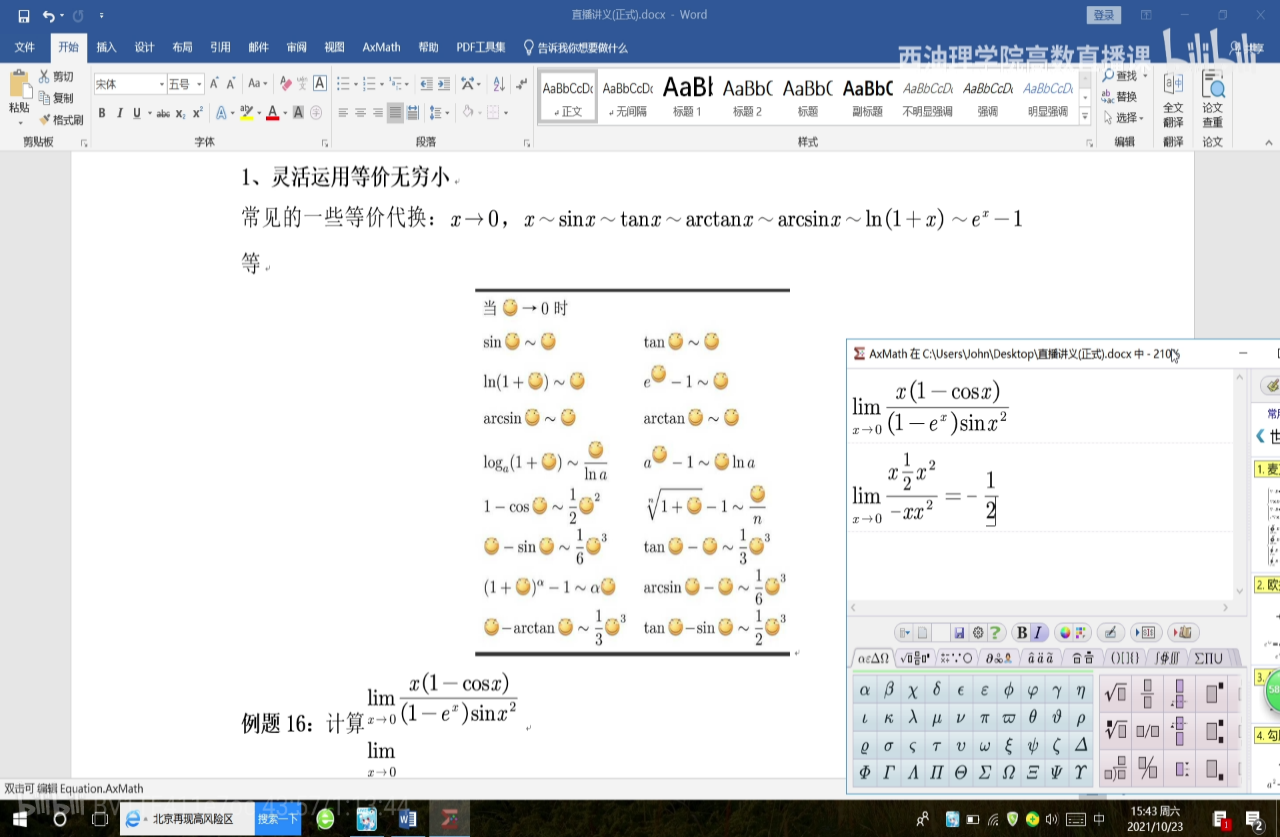1280x837 pixels.
Task: Insert square root template in AxMath
Action: pos(1115,693)
